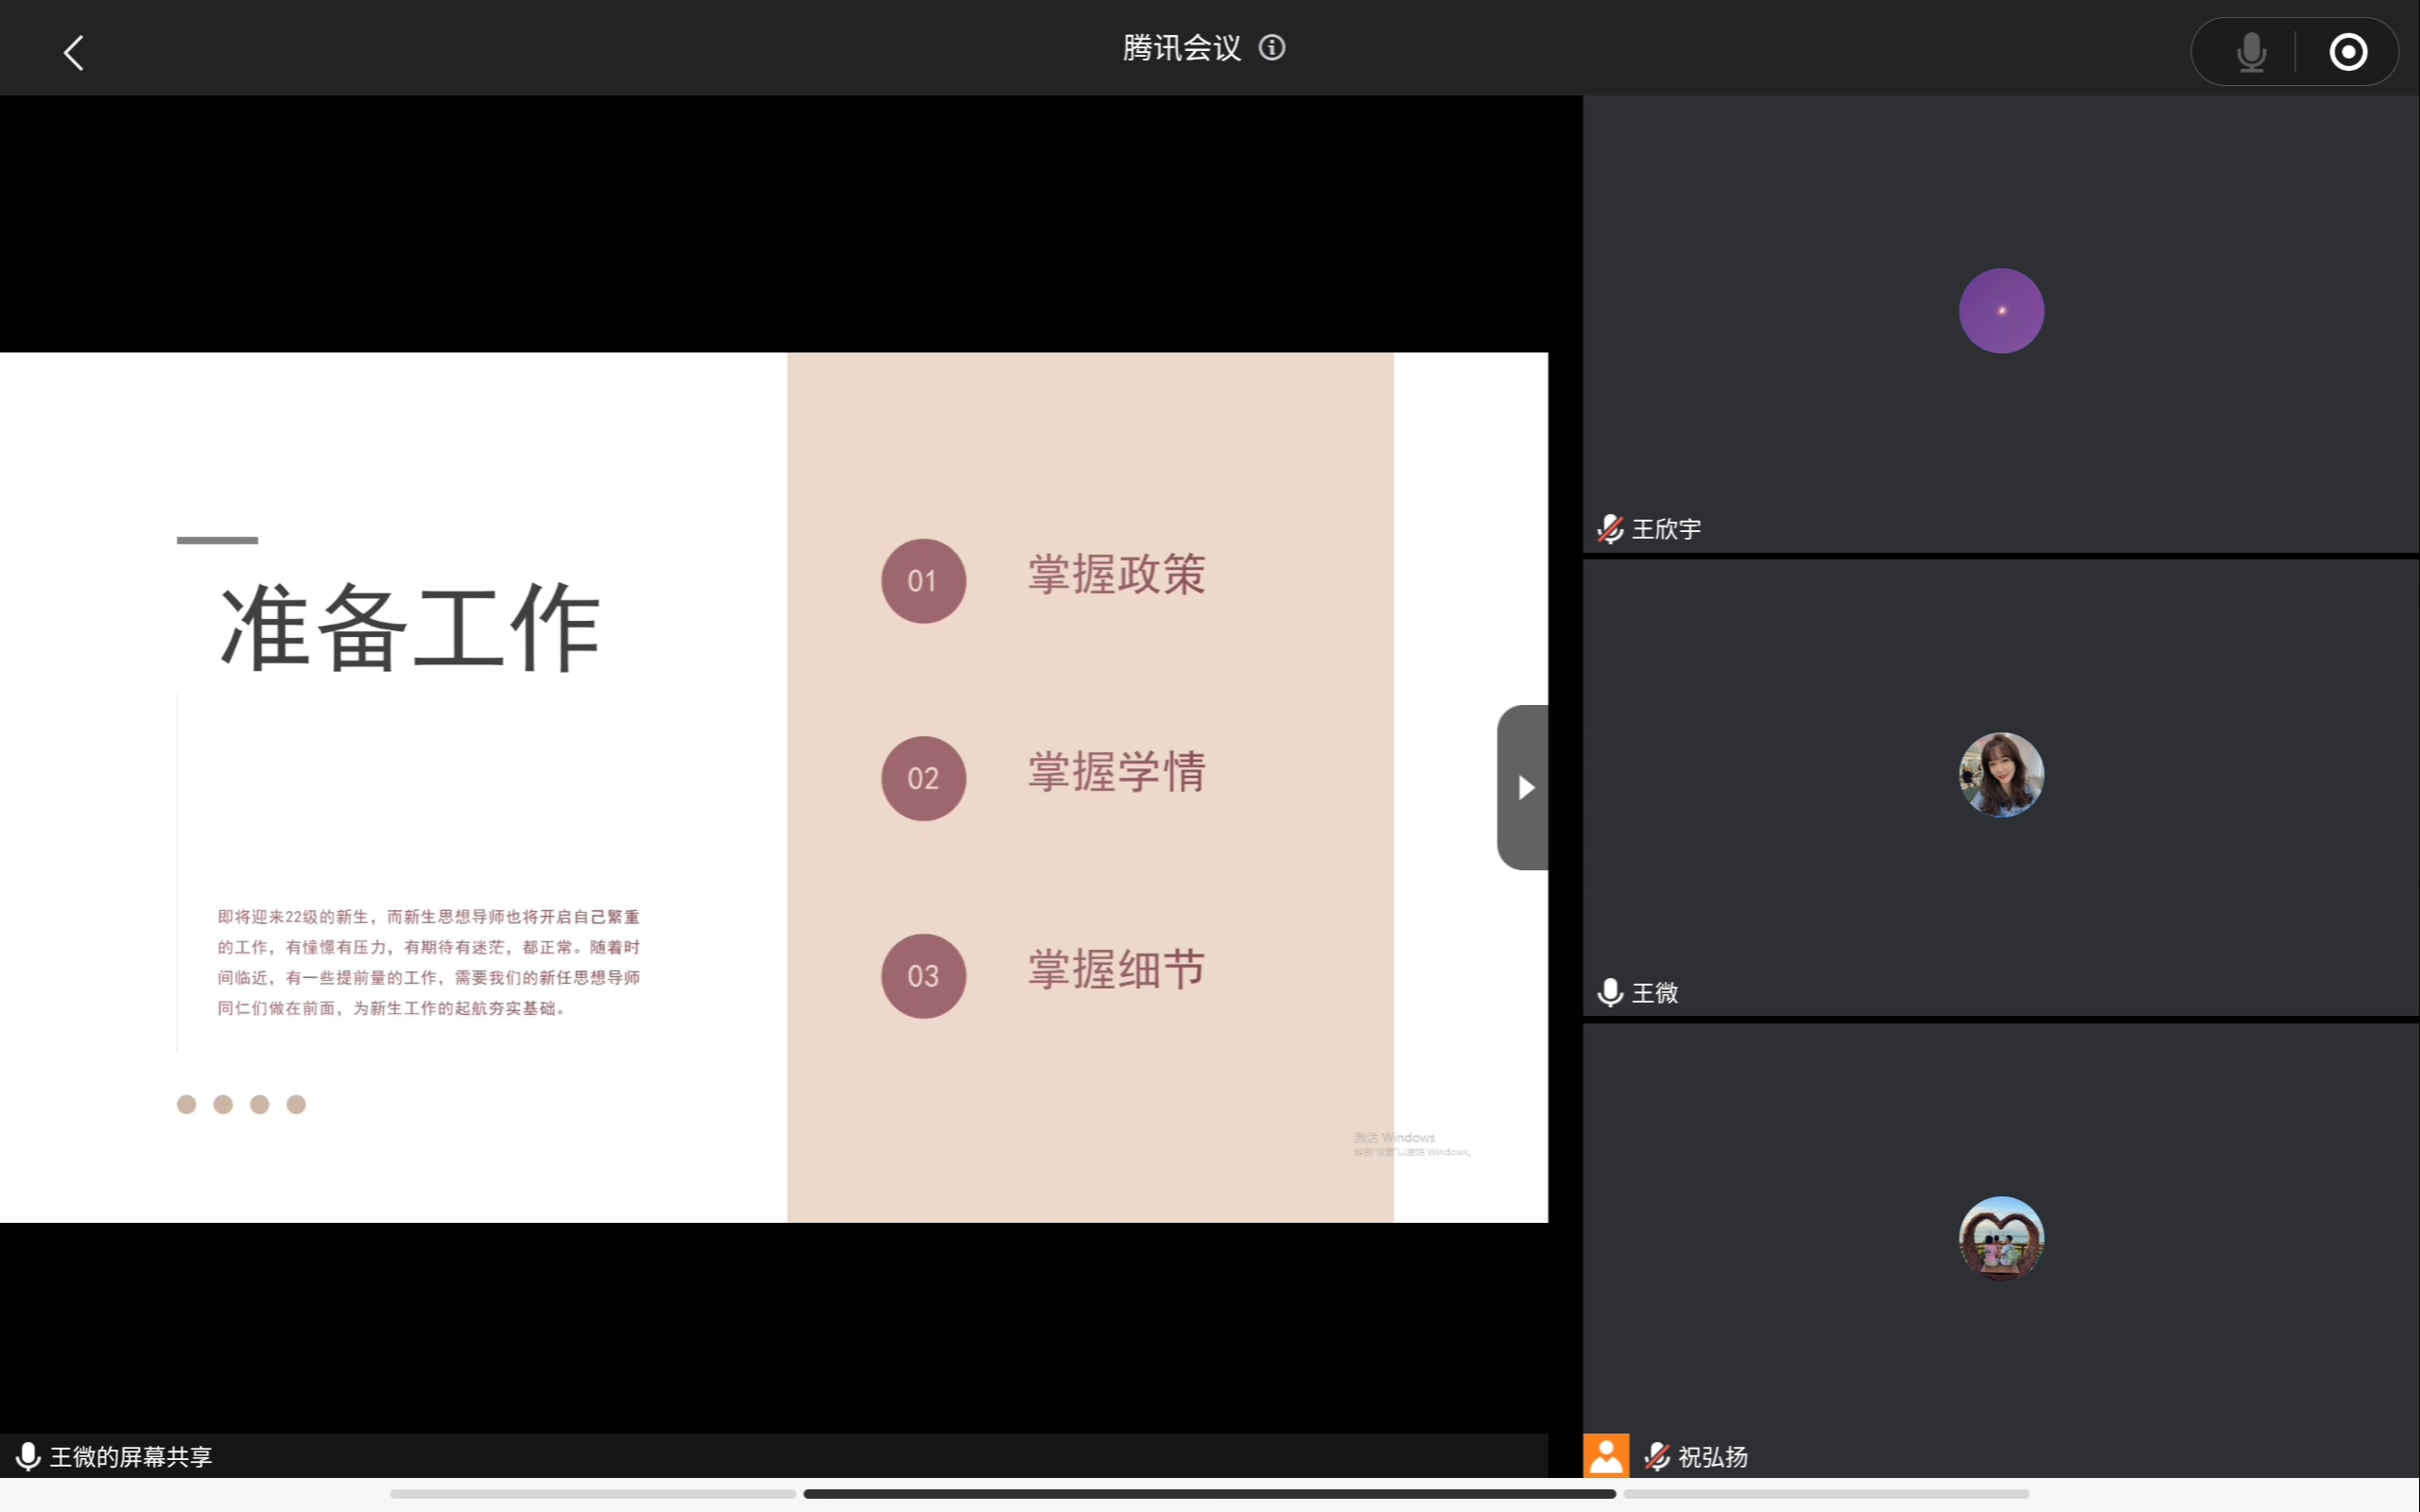The height and width of the screenshot is (1512, 2420).
Task: Toggle the microphone in top-right pill
Action: [2250, 52]
